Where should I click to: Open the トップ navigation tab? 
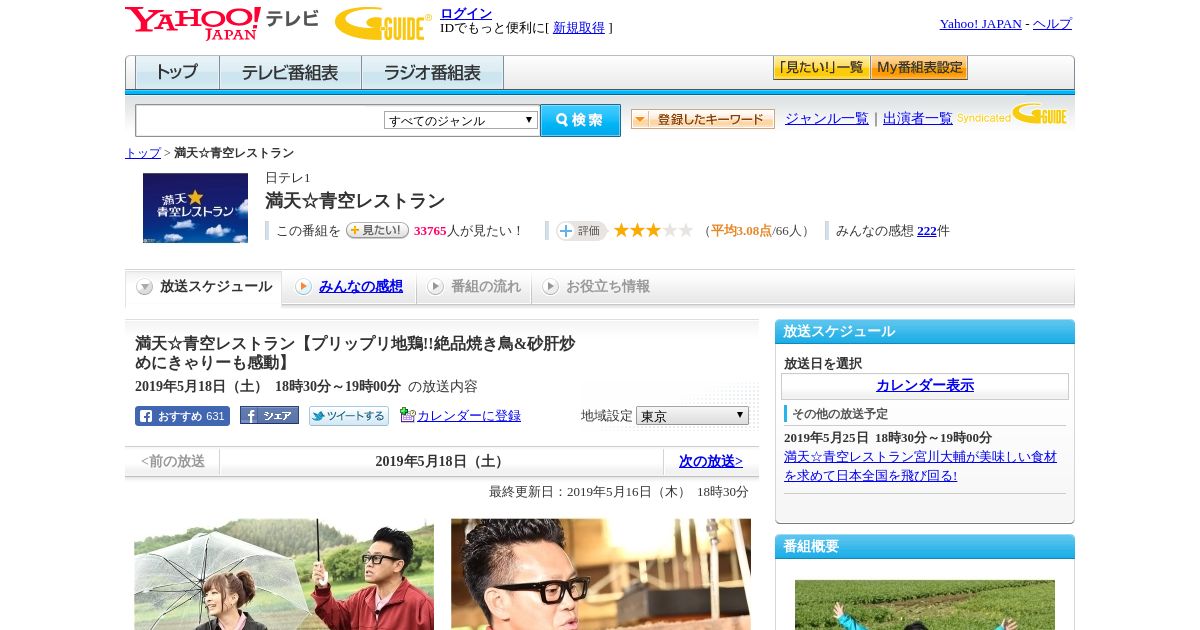[177, 73]
